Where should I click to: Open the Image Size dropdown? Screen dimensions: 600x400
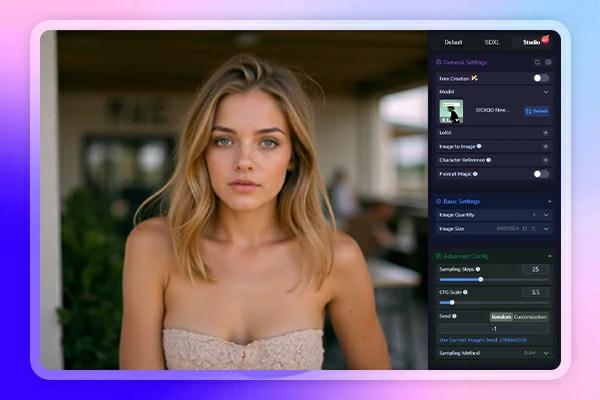click(494, 229)
